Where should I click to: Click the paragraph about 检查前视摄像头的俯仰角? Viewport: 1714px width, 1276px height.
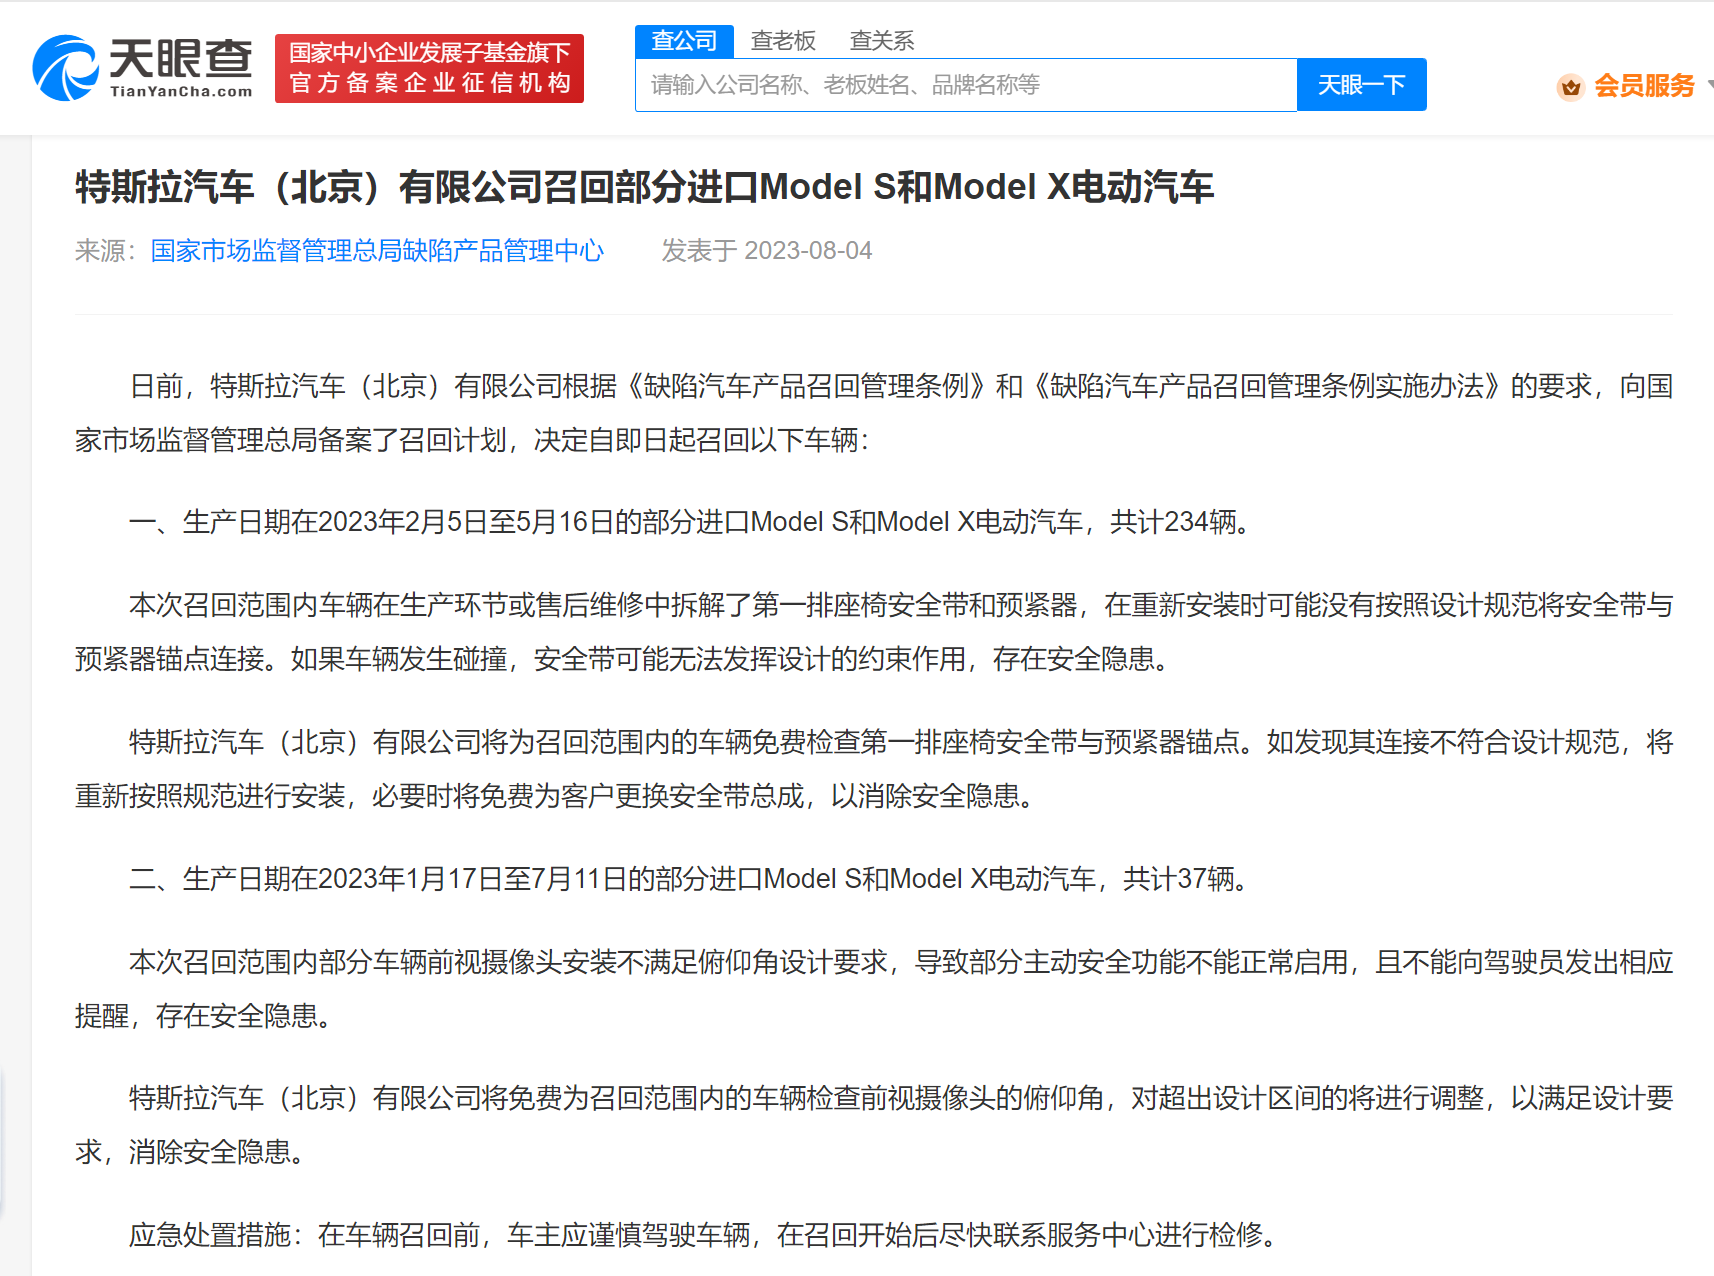click(x=874, y=1125)
